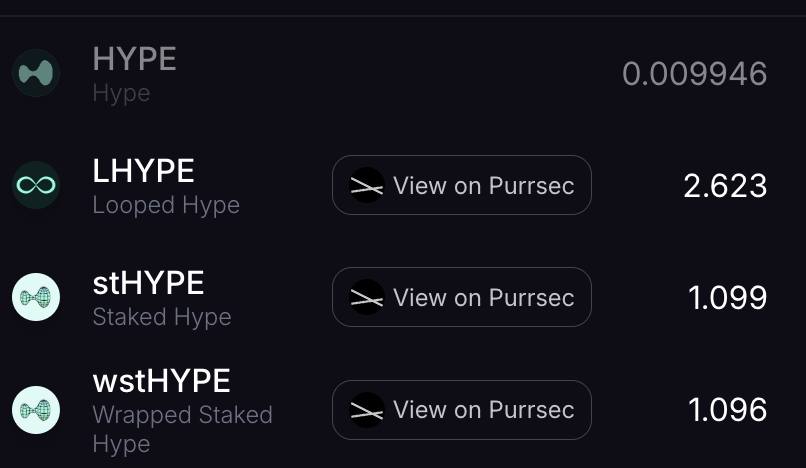The image size is (806, 468).
Task: Click Purrsec logo in wstHYPE row button
Action: [367, 410]
